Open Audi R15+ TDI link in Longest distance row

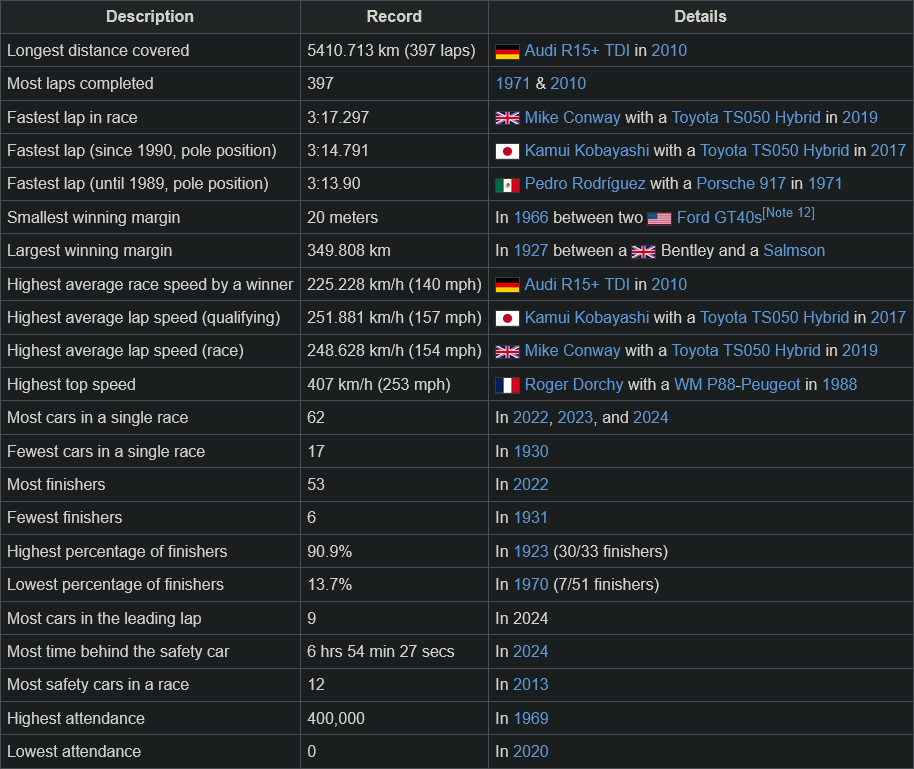click(576, 51)
